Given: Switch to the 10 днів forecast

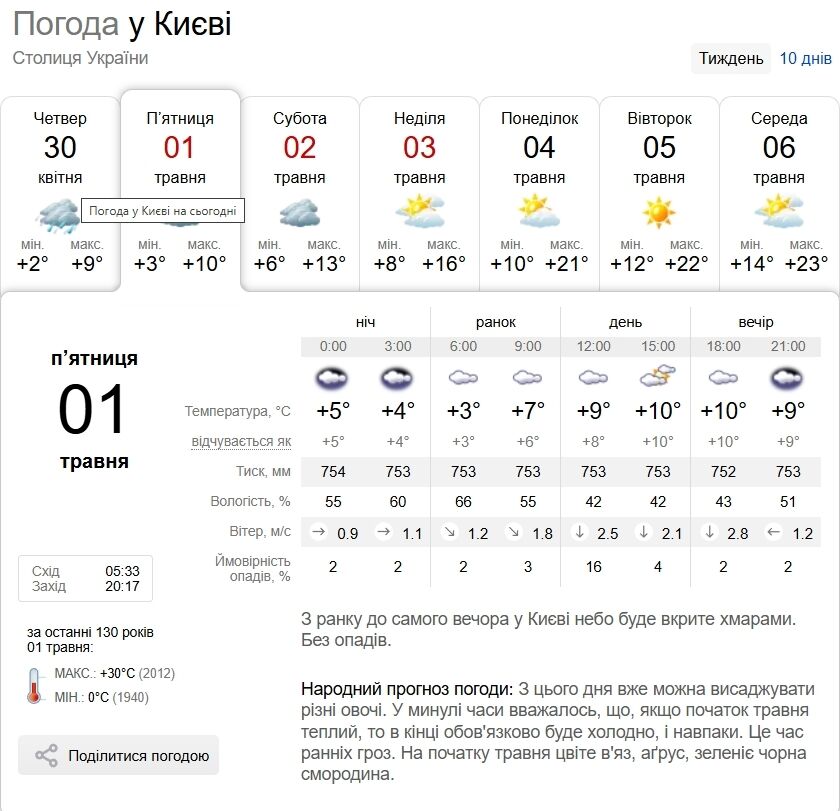Looking at the screenshot, I should [805, 58].
